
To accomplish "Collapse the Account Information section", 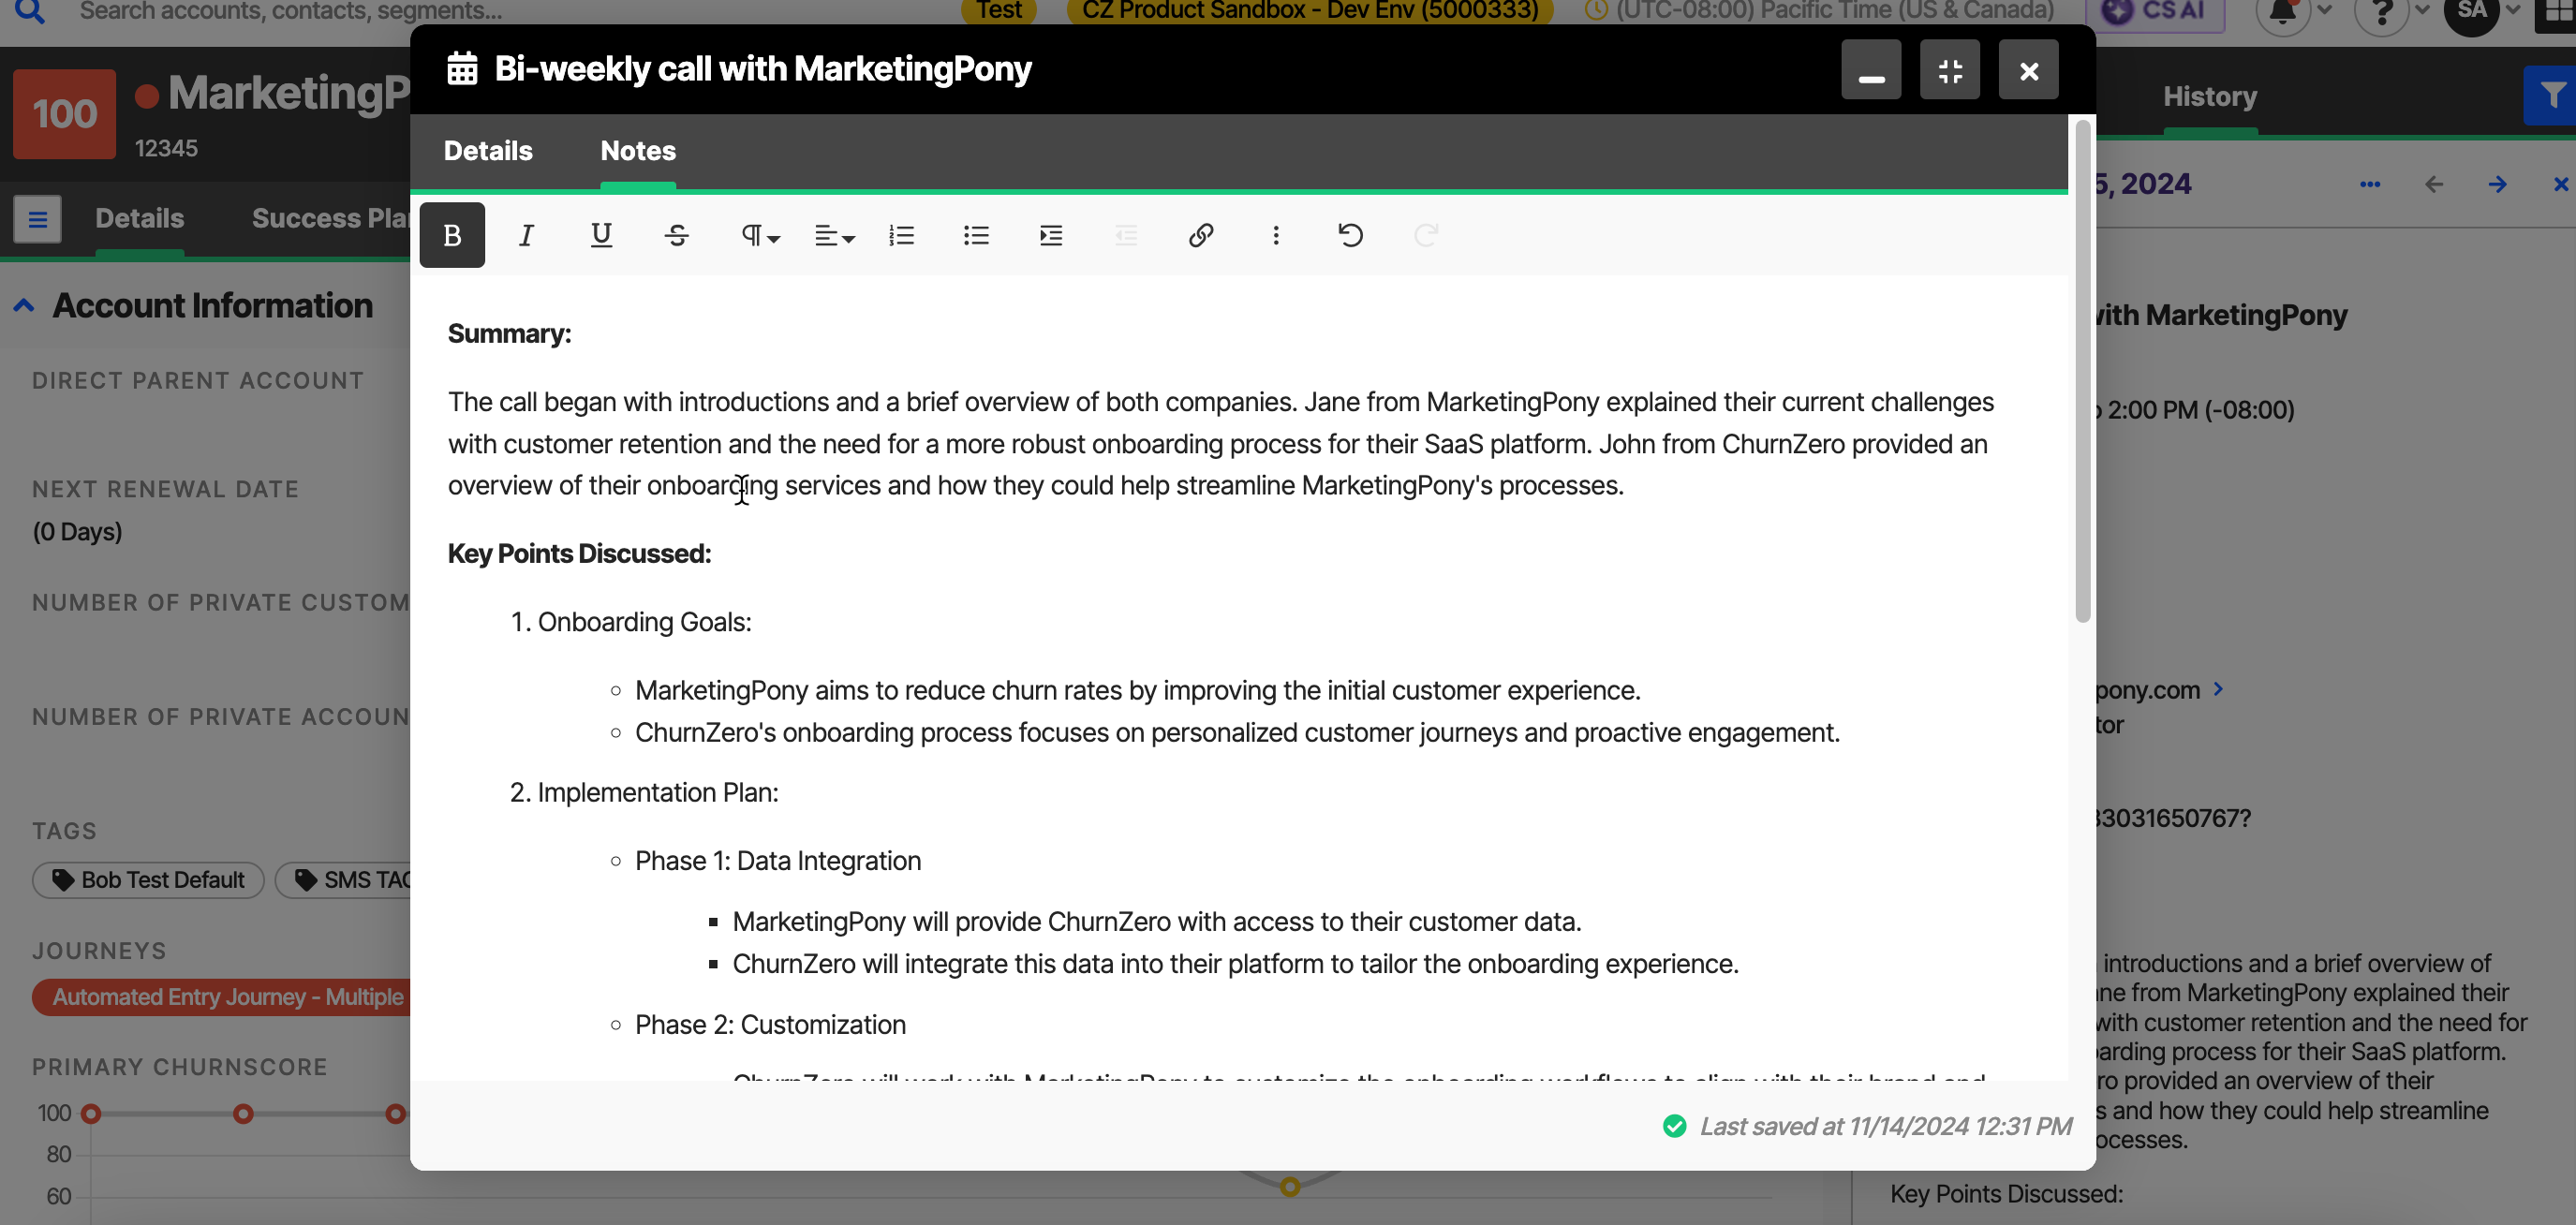I will (x=24, y=306).
